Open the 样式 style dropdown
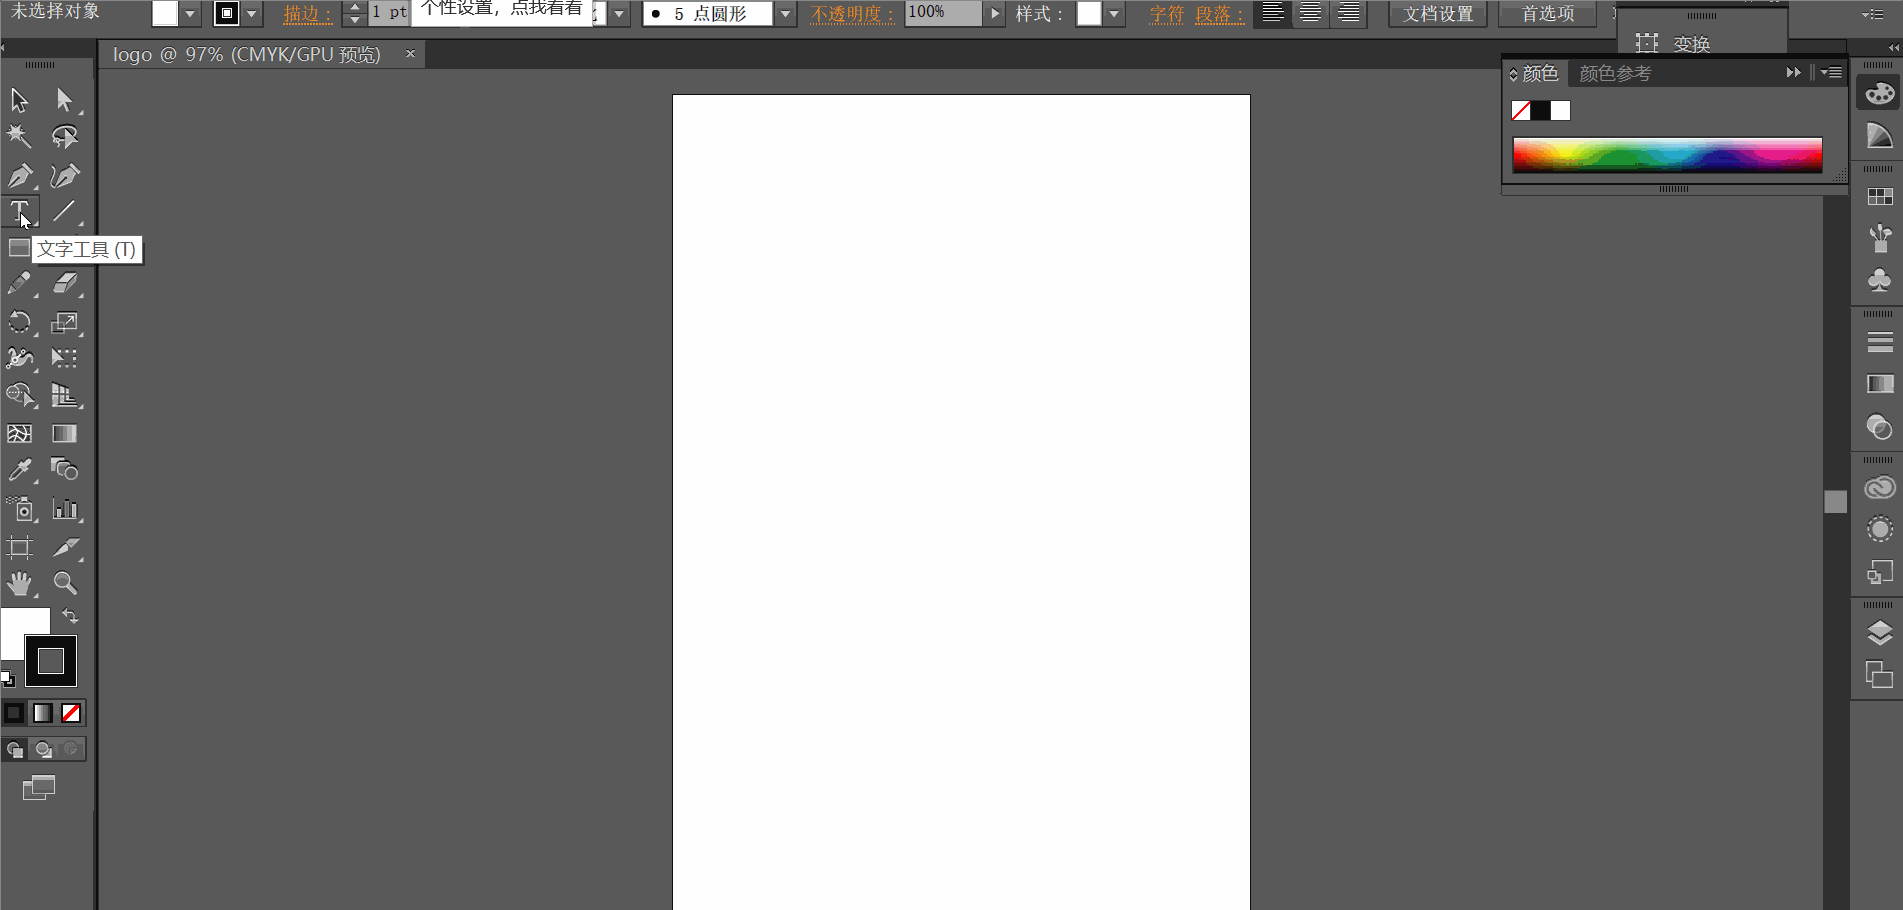1903x910 pixels. (1112, 14)
